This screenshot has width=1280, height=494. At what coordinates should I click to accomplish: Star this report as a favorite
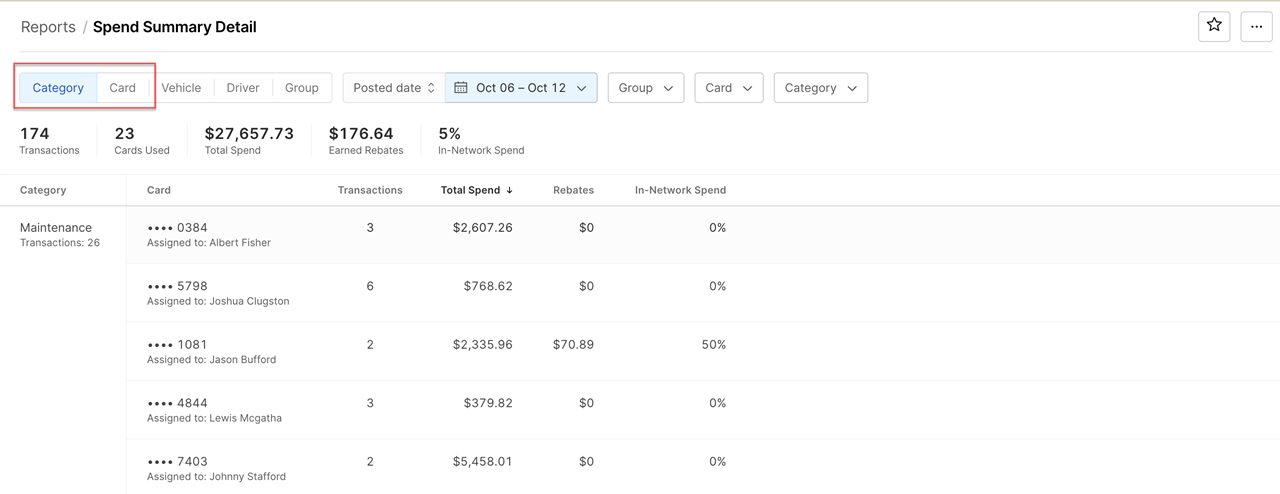pos(1214,26)
